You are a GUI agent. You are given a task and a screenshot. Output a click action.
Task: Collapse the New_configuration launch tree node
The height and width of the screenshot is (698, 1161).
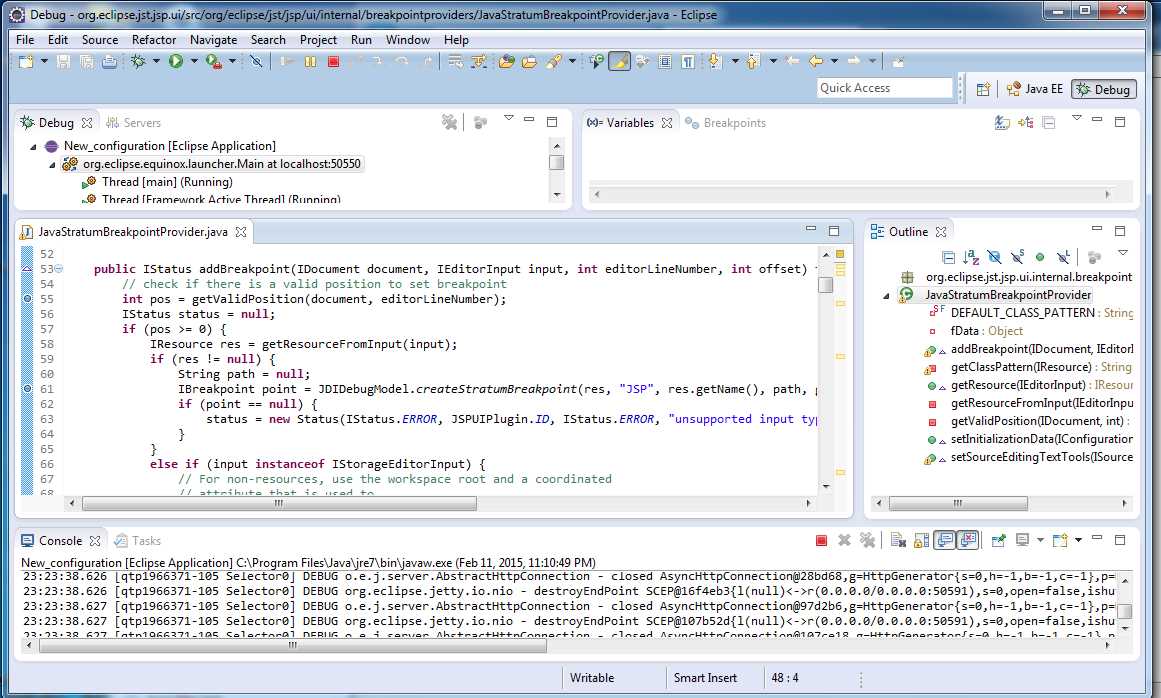[x=35, y=146]
